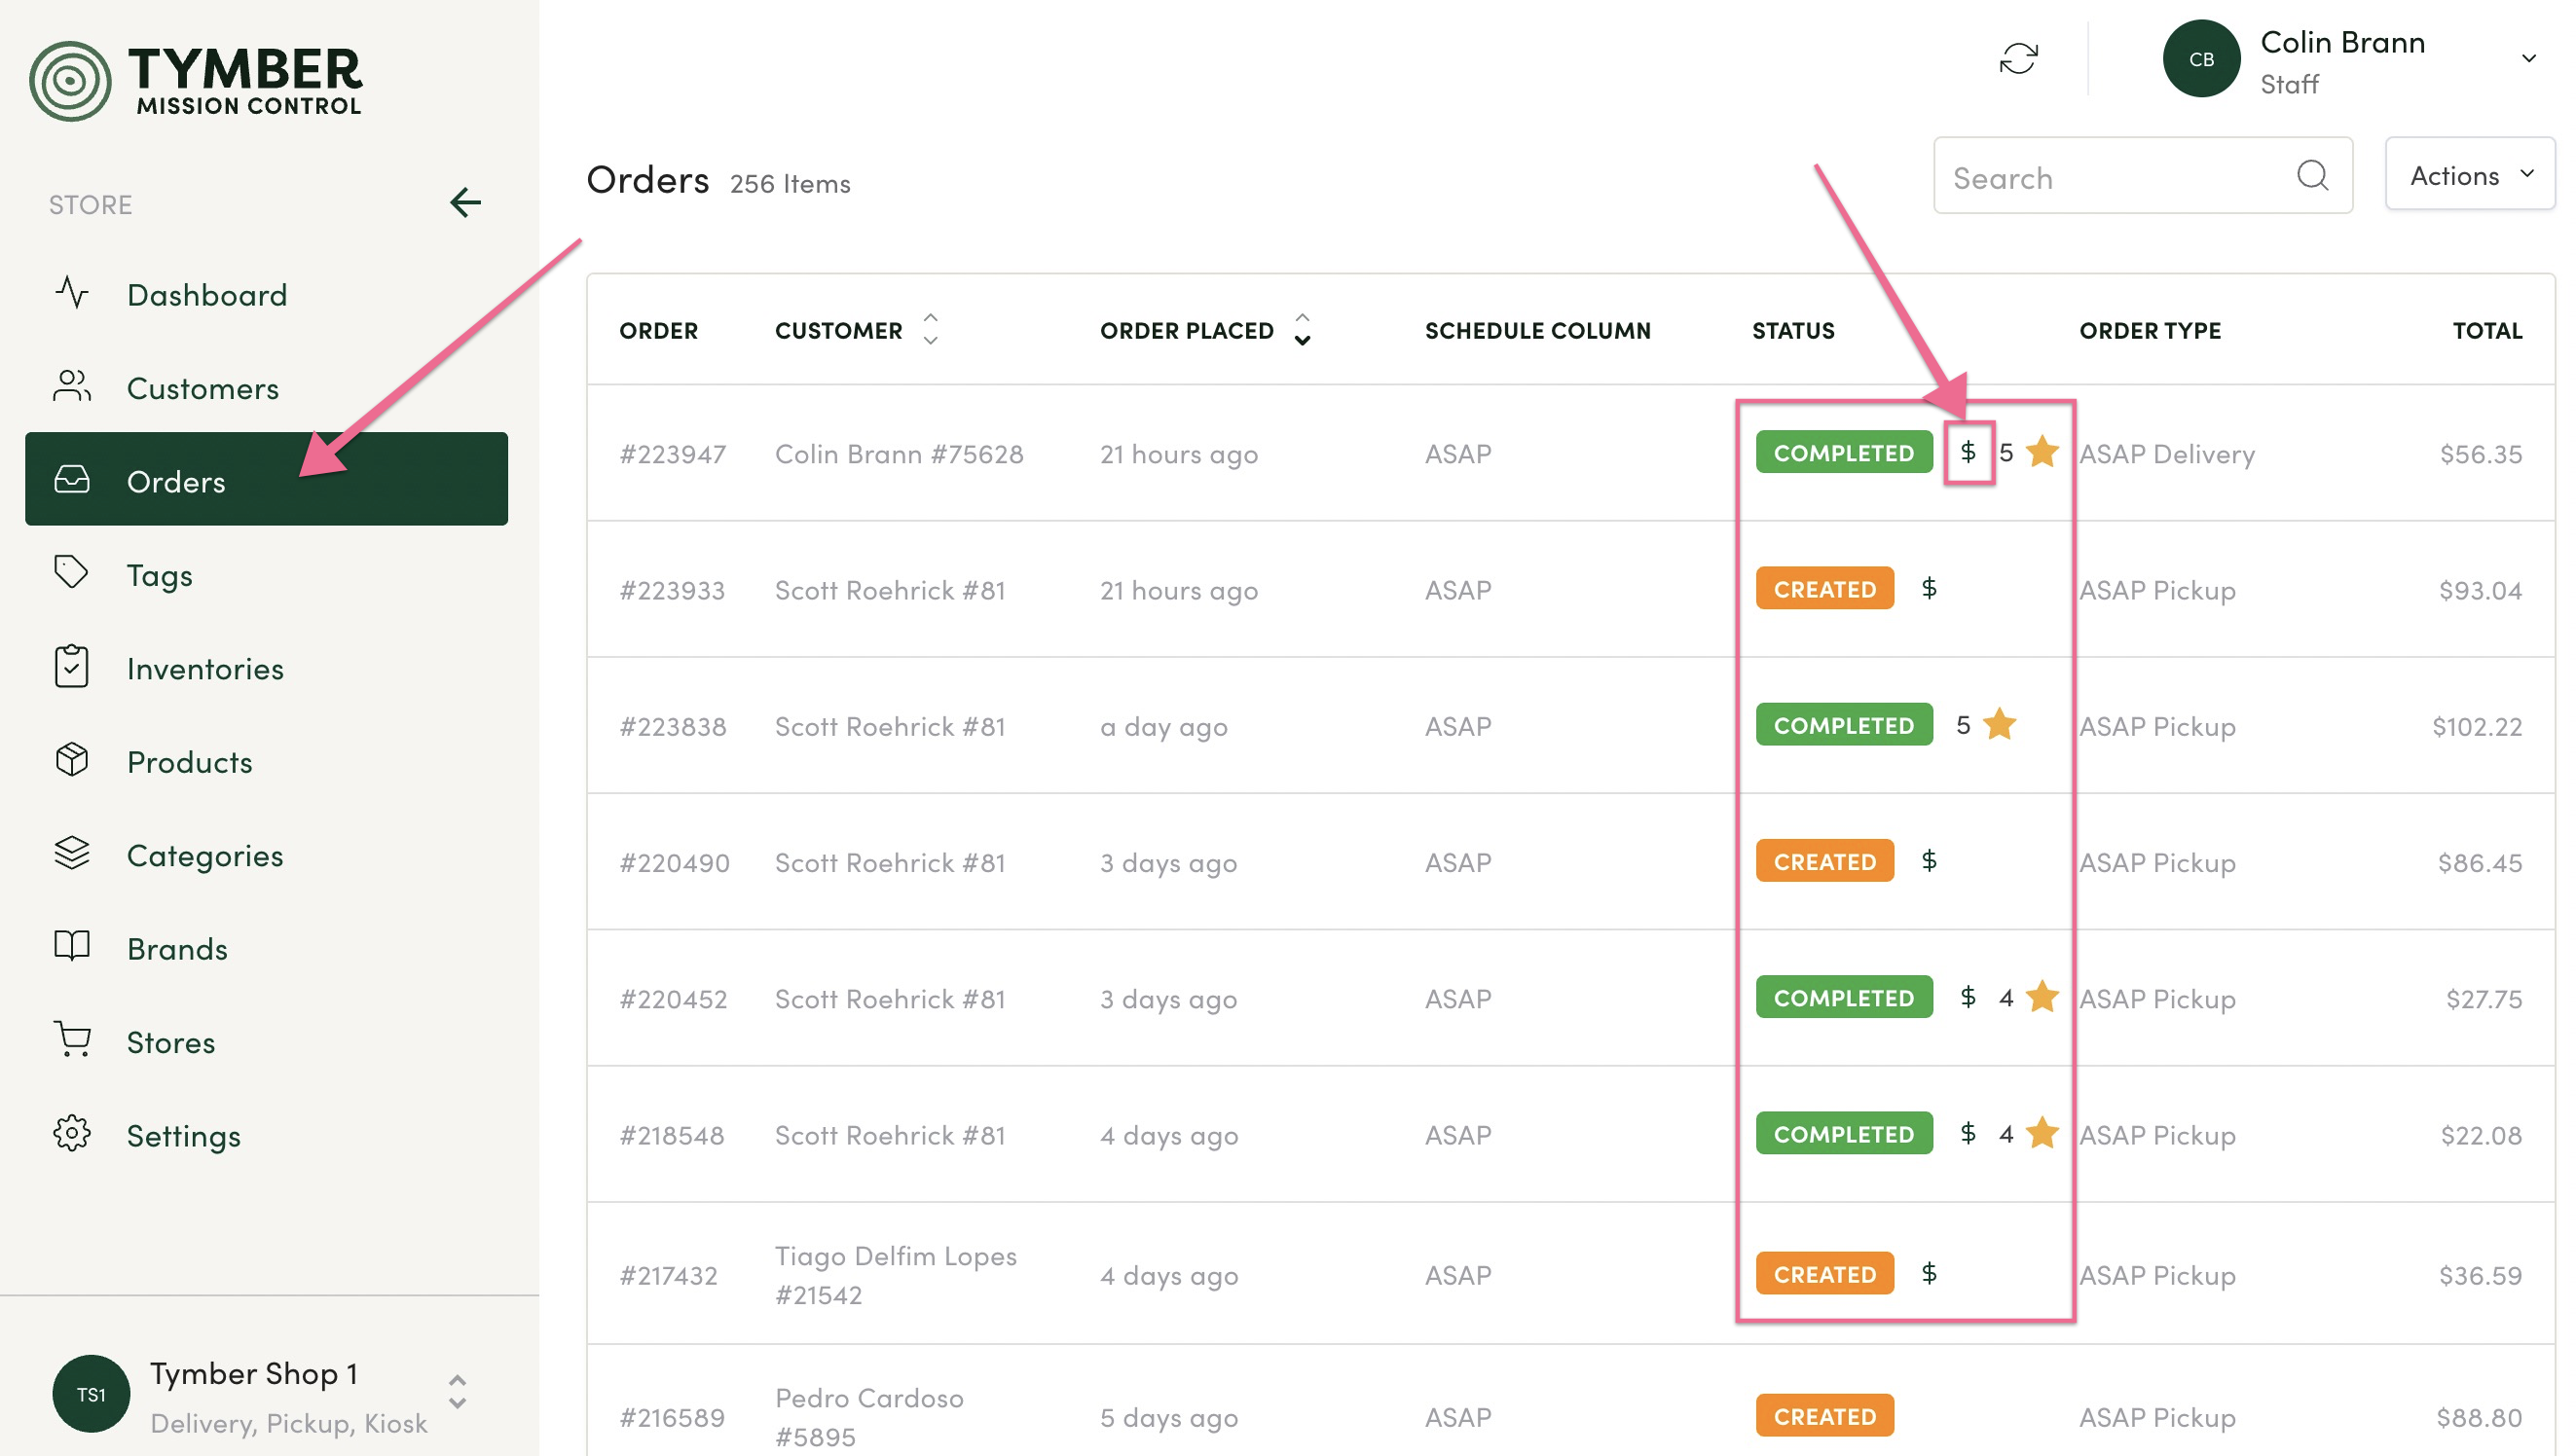Viewport: 2576px width, 1456px height.
Task: Click the Tymber Mission Control logo
Action: tap(196, 80)
